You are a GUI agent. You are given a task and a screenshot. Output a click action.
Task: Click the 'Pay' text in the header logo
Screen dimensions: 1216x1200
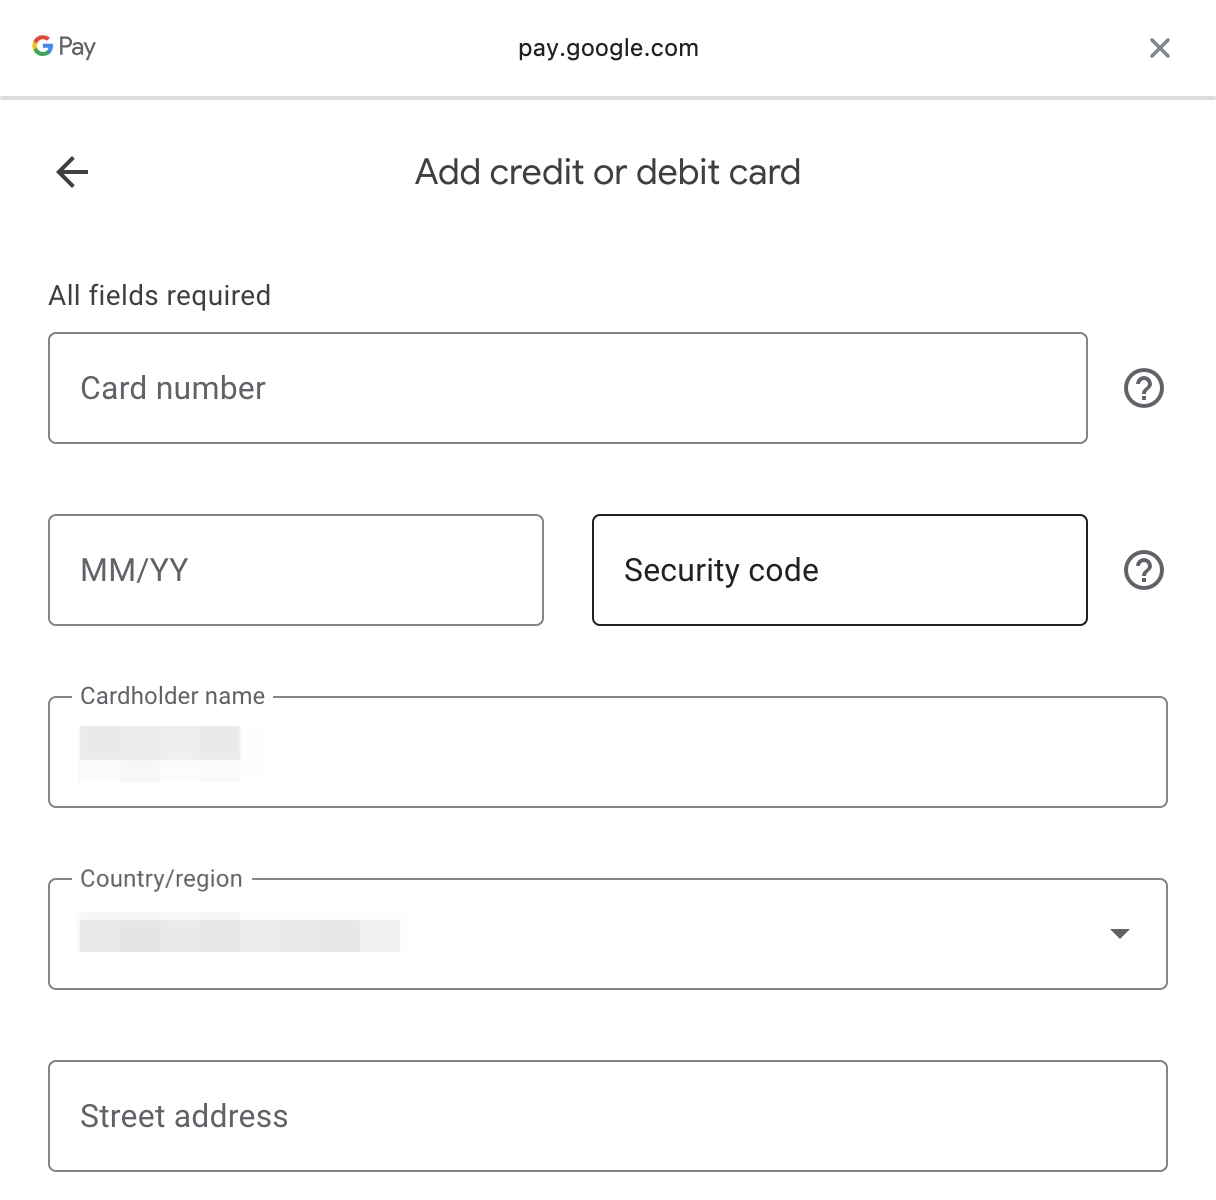pyautogui.click(x=77, y=47)
